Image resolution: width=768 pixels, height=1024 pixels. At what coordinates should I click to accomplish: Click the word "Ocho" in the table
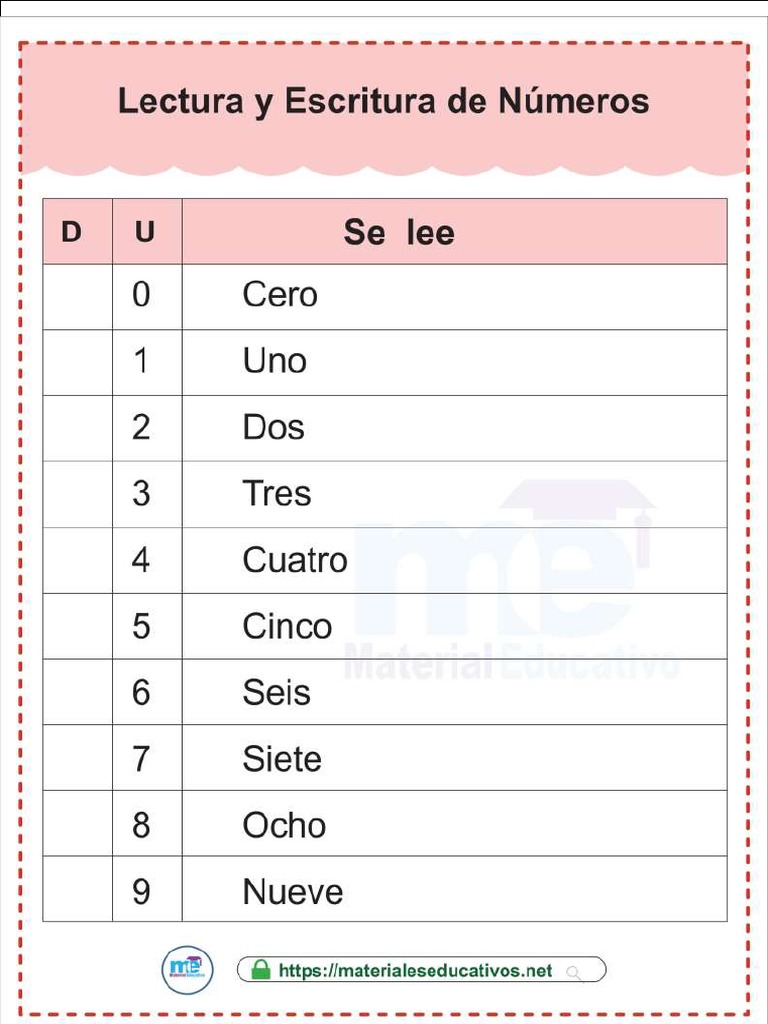[283, 826]
